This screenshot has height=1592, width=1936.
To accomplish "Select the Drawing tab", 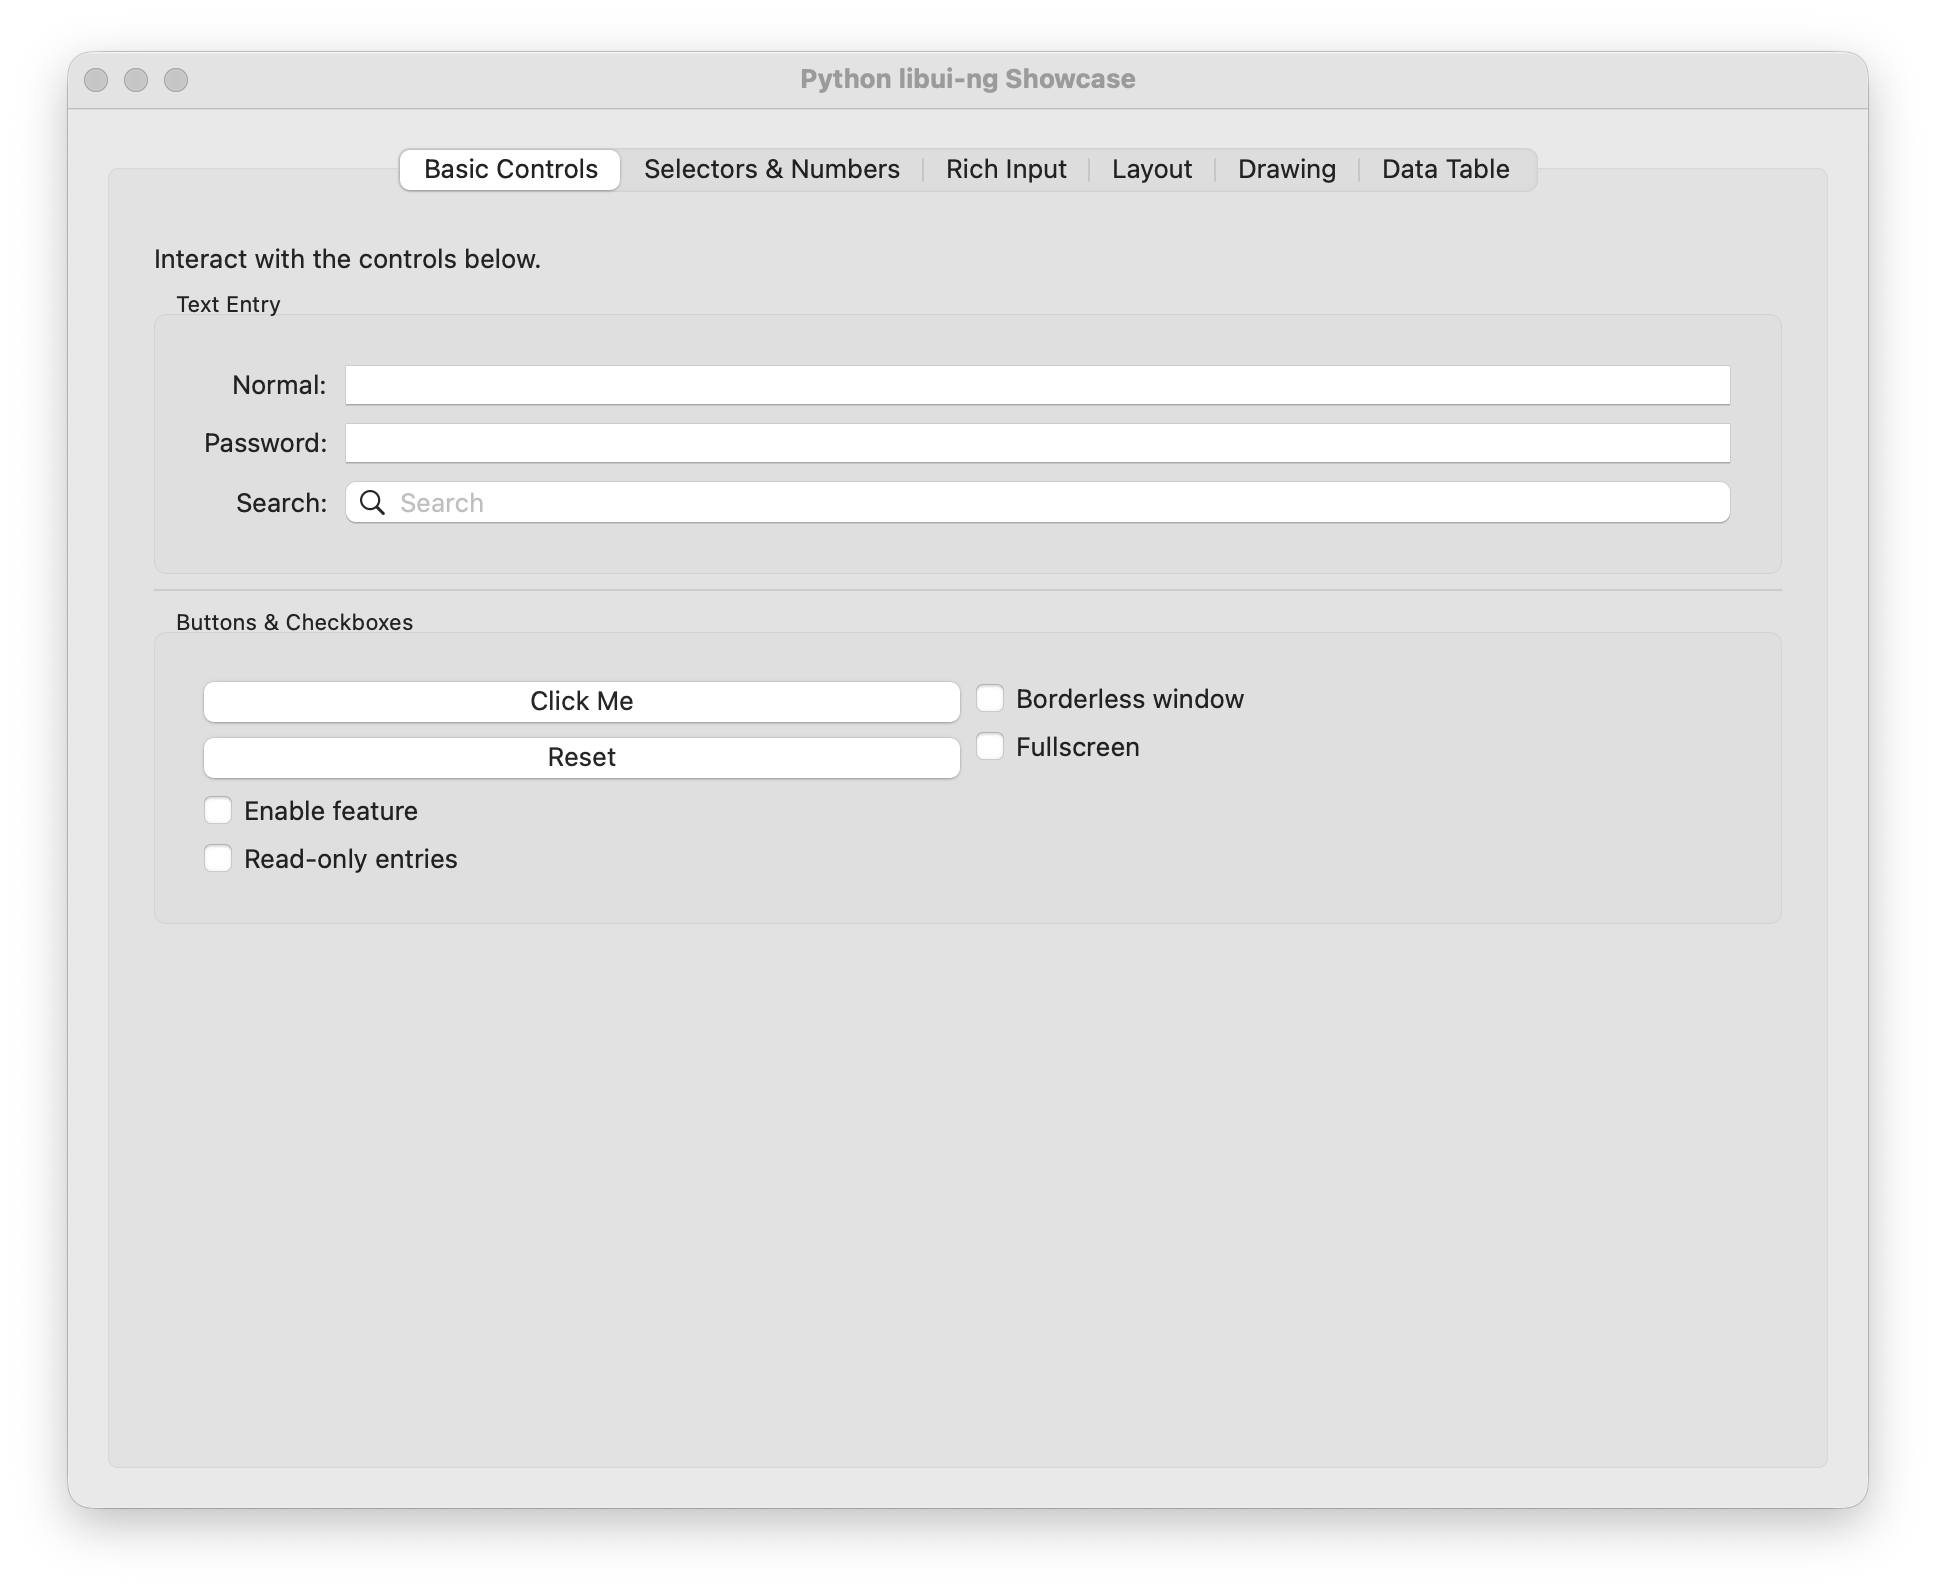I will coord(1286,169).
